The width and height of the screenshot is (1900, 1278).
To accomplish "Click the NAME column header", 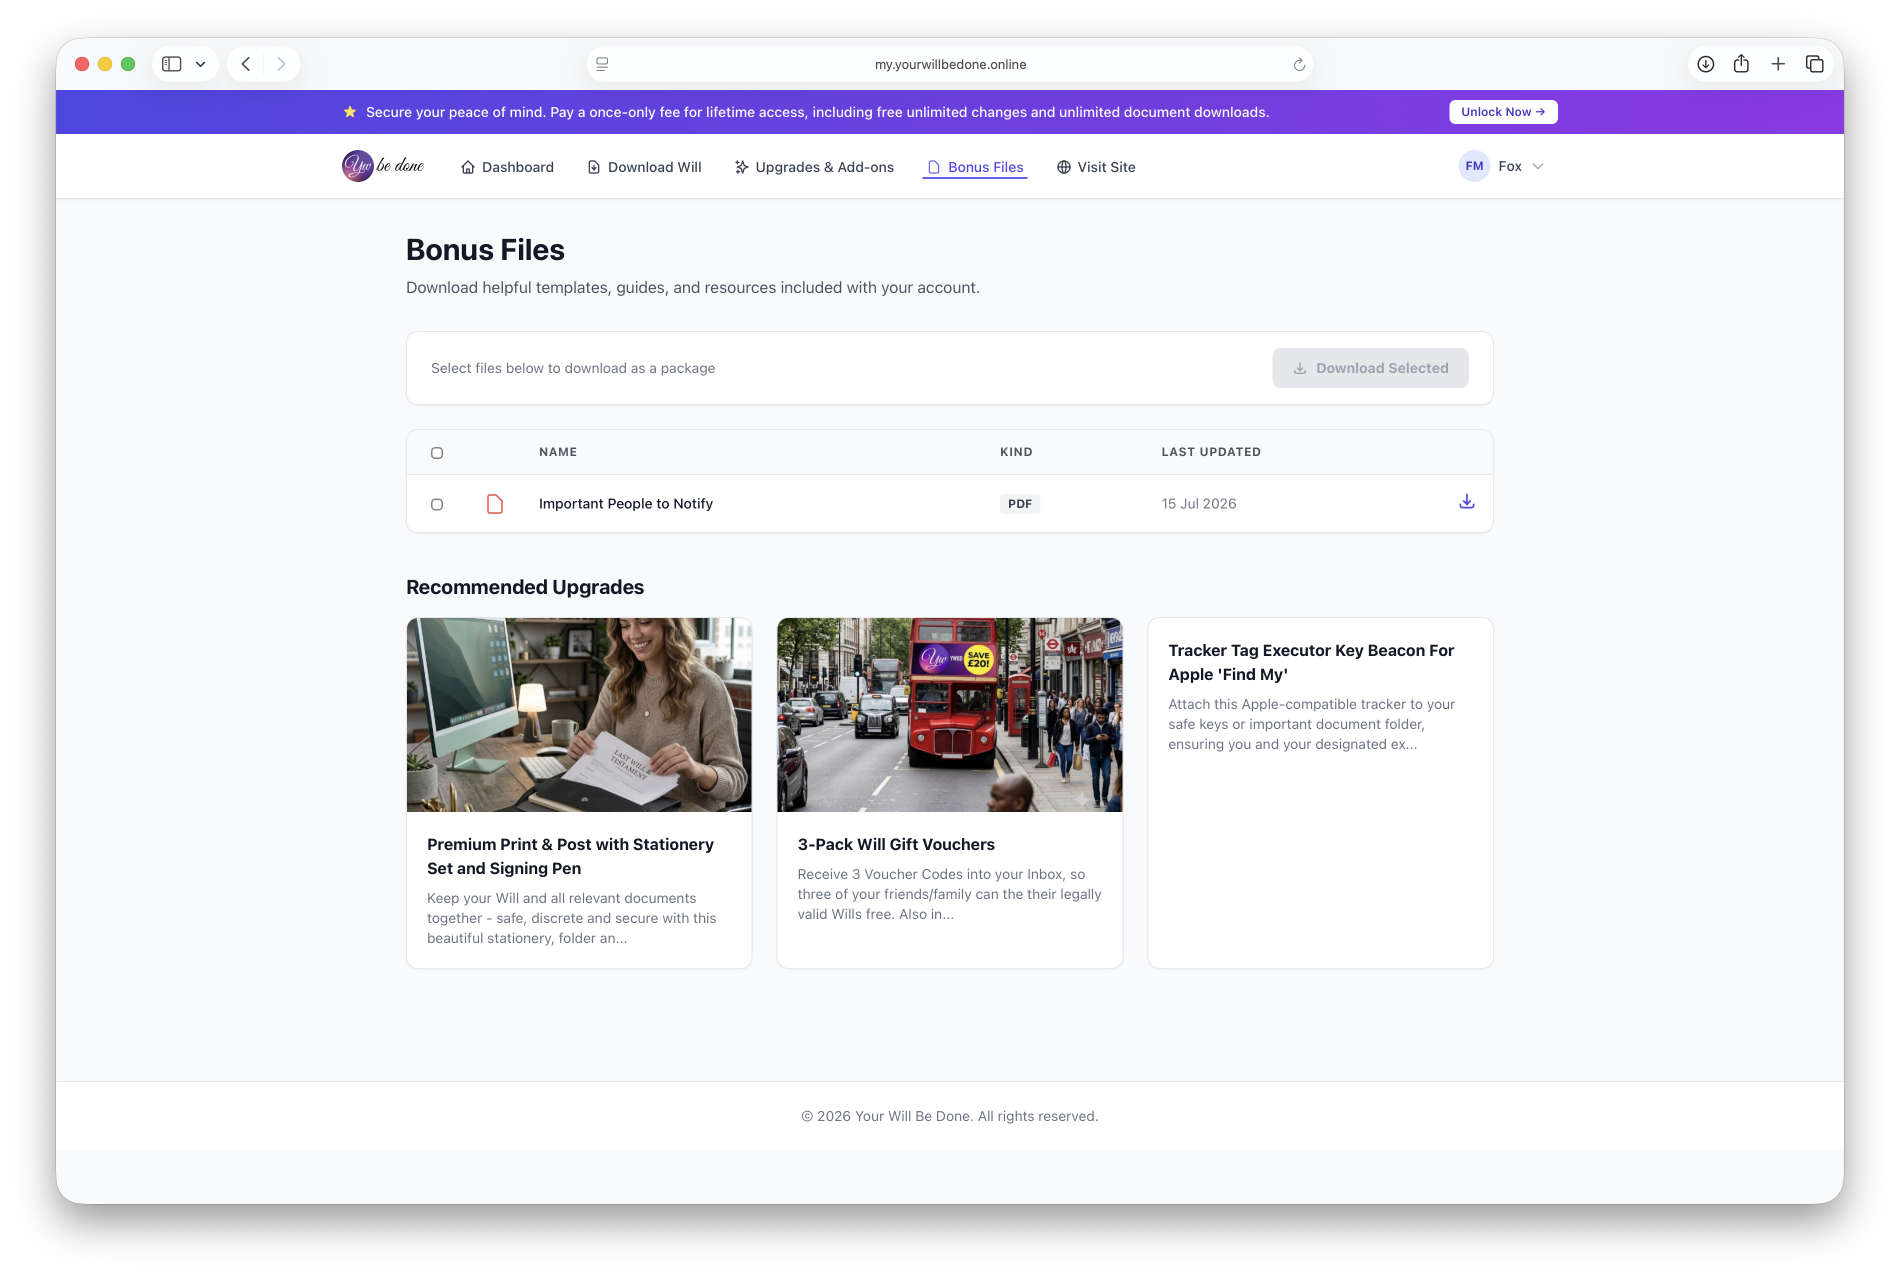I will point(558,452).
